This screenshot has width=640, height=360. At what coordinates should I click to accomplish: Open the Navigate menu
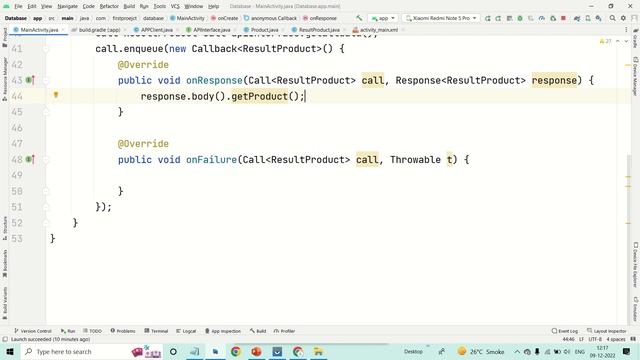[67, 6]
